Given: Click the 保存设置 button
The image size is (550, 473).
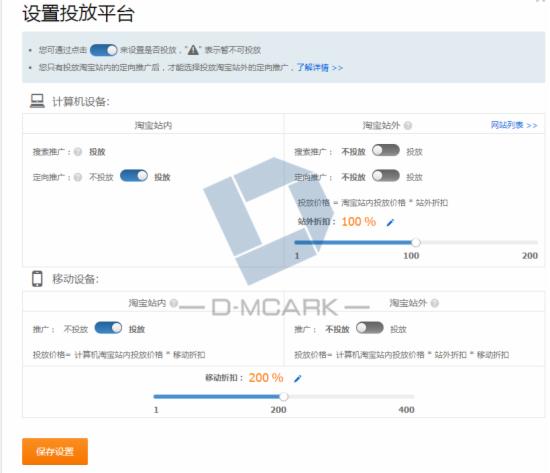Looking at the screenshot, I should pos(55,451).
